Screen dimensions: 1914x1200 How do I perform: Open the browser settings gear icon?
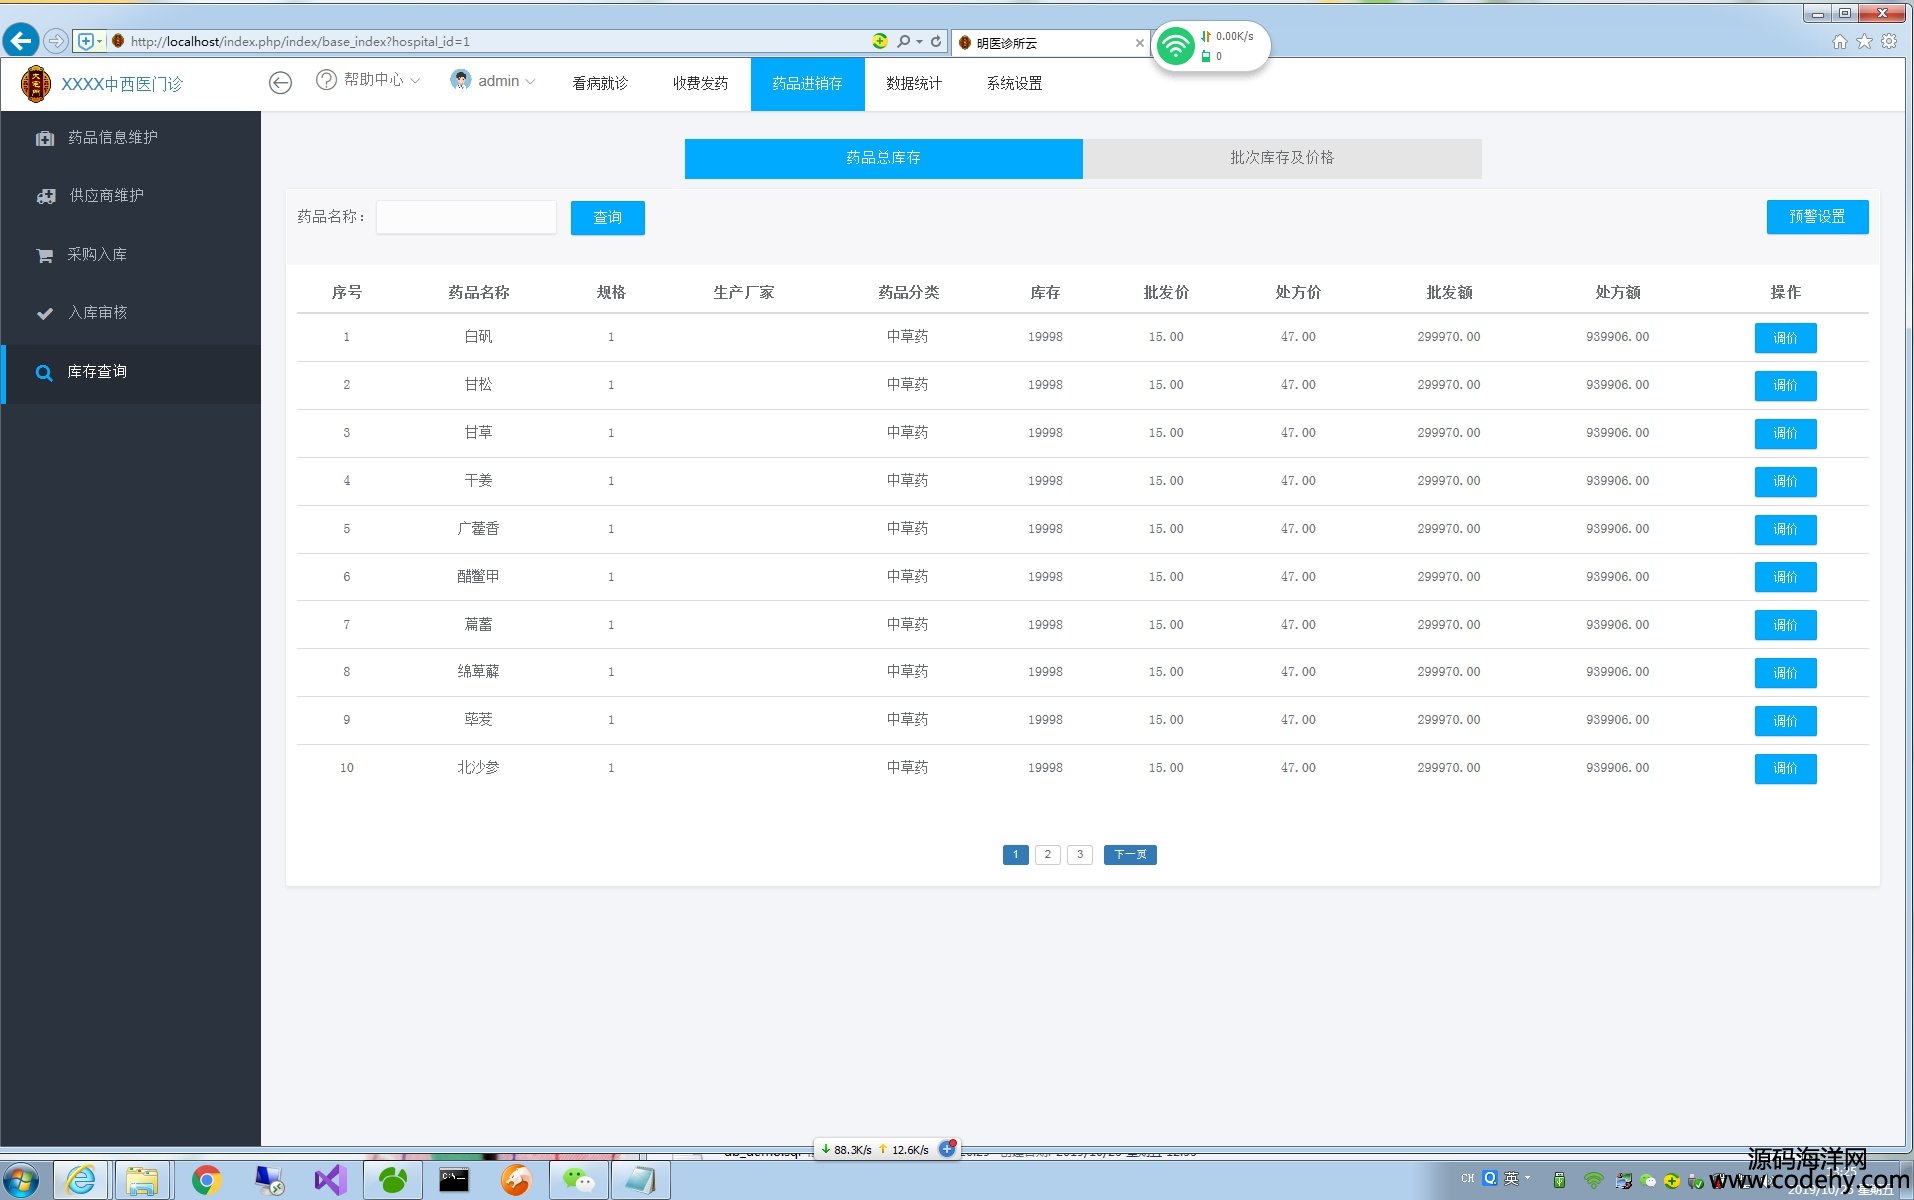tap(1889, 41)
